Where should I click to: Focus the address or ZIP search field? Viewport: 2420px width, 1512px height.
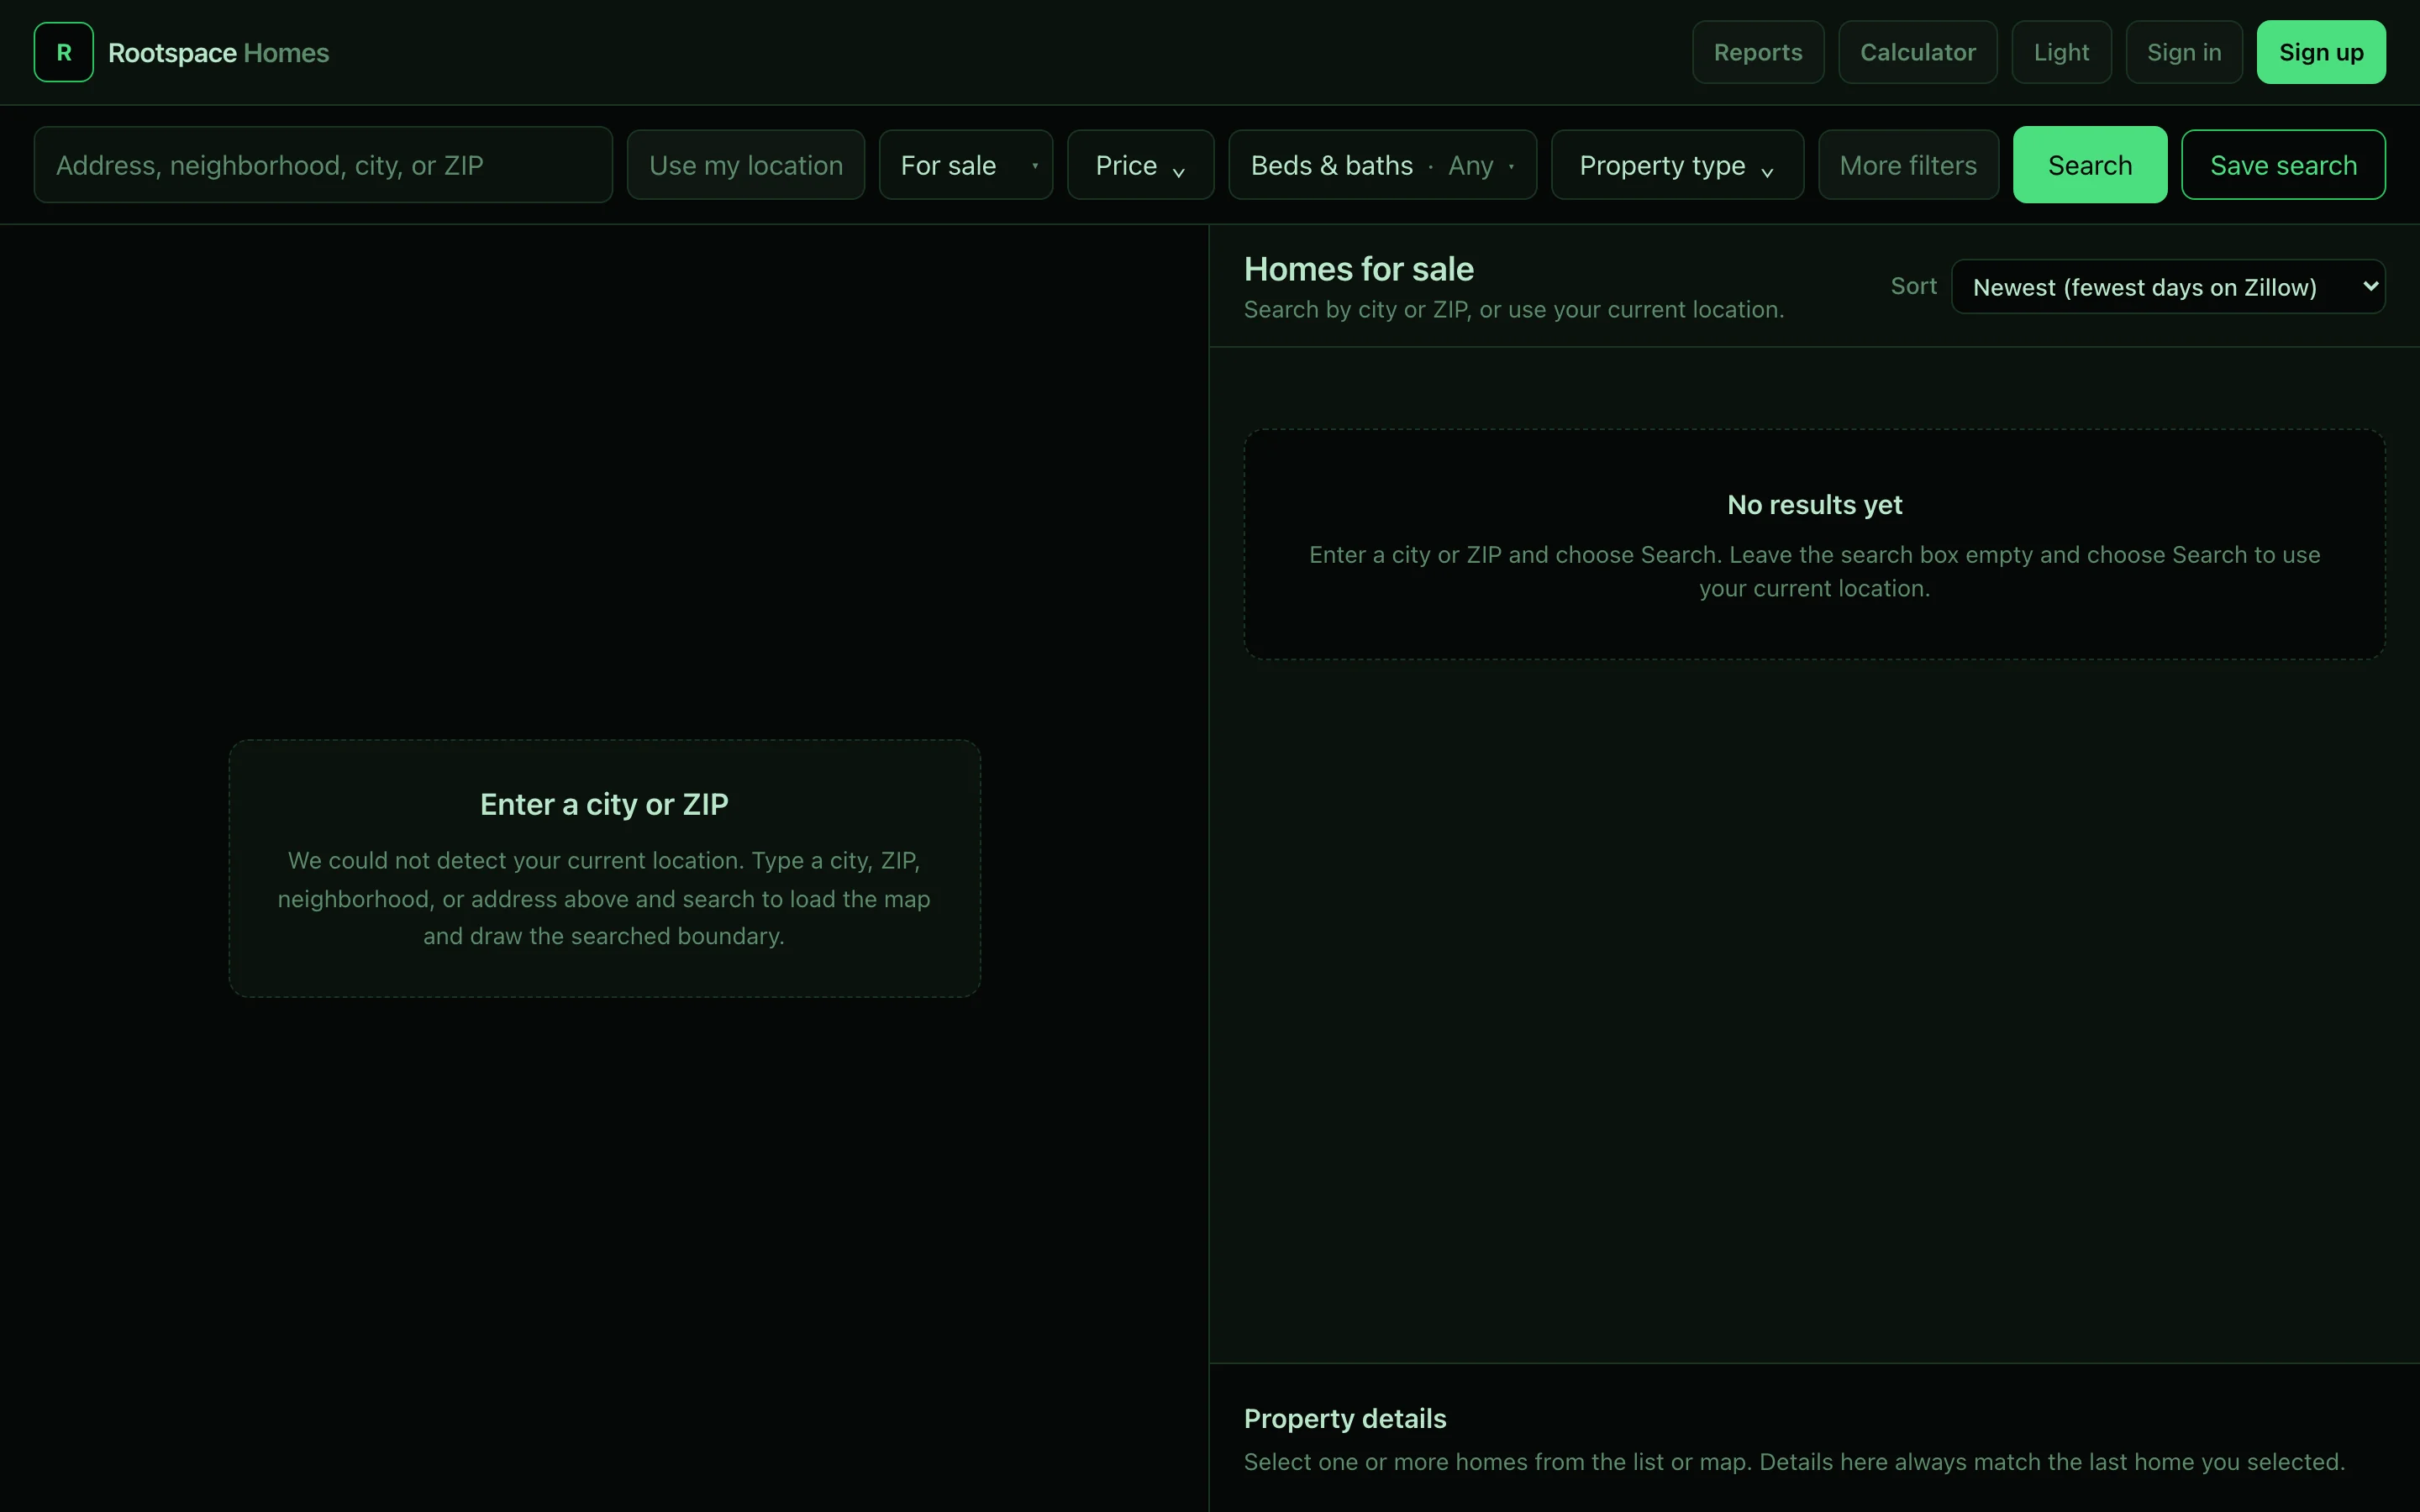click(x=323, y=165)
